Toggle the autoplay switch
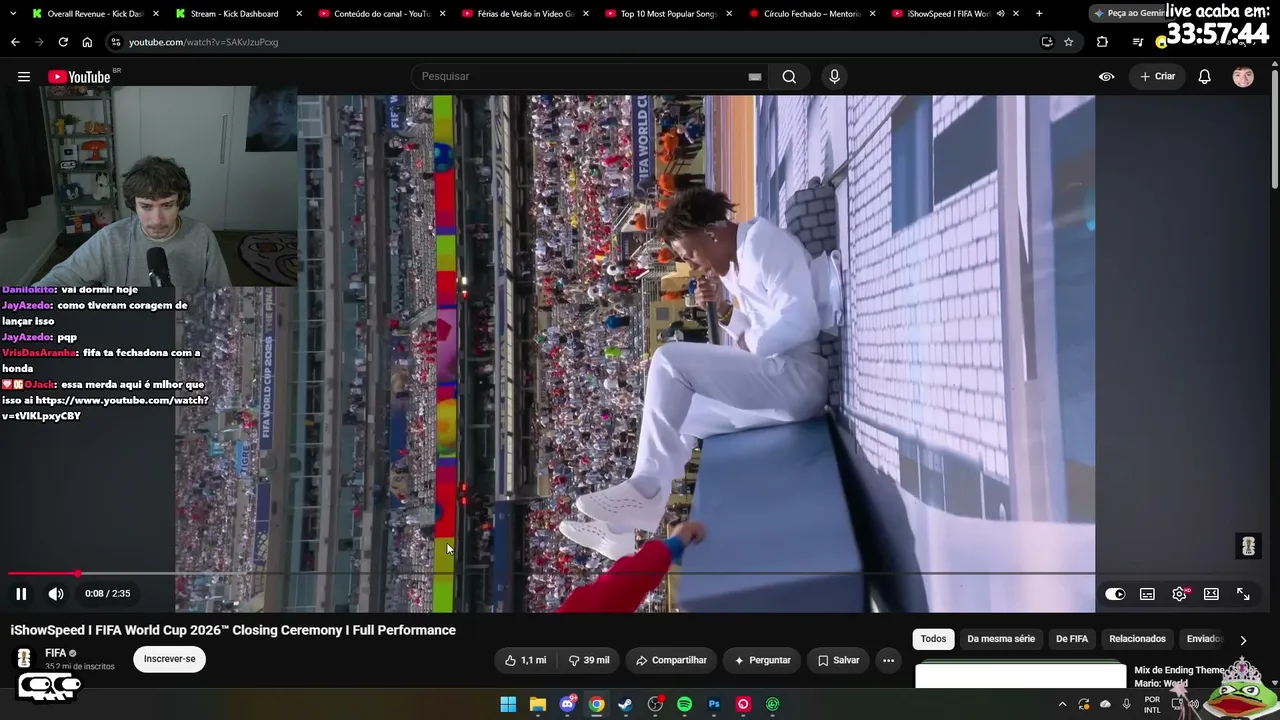Viewport: 1280px width, 720px height. [1115, 594]
